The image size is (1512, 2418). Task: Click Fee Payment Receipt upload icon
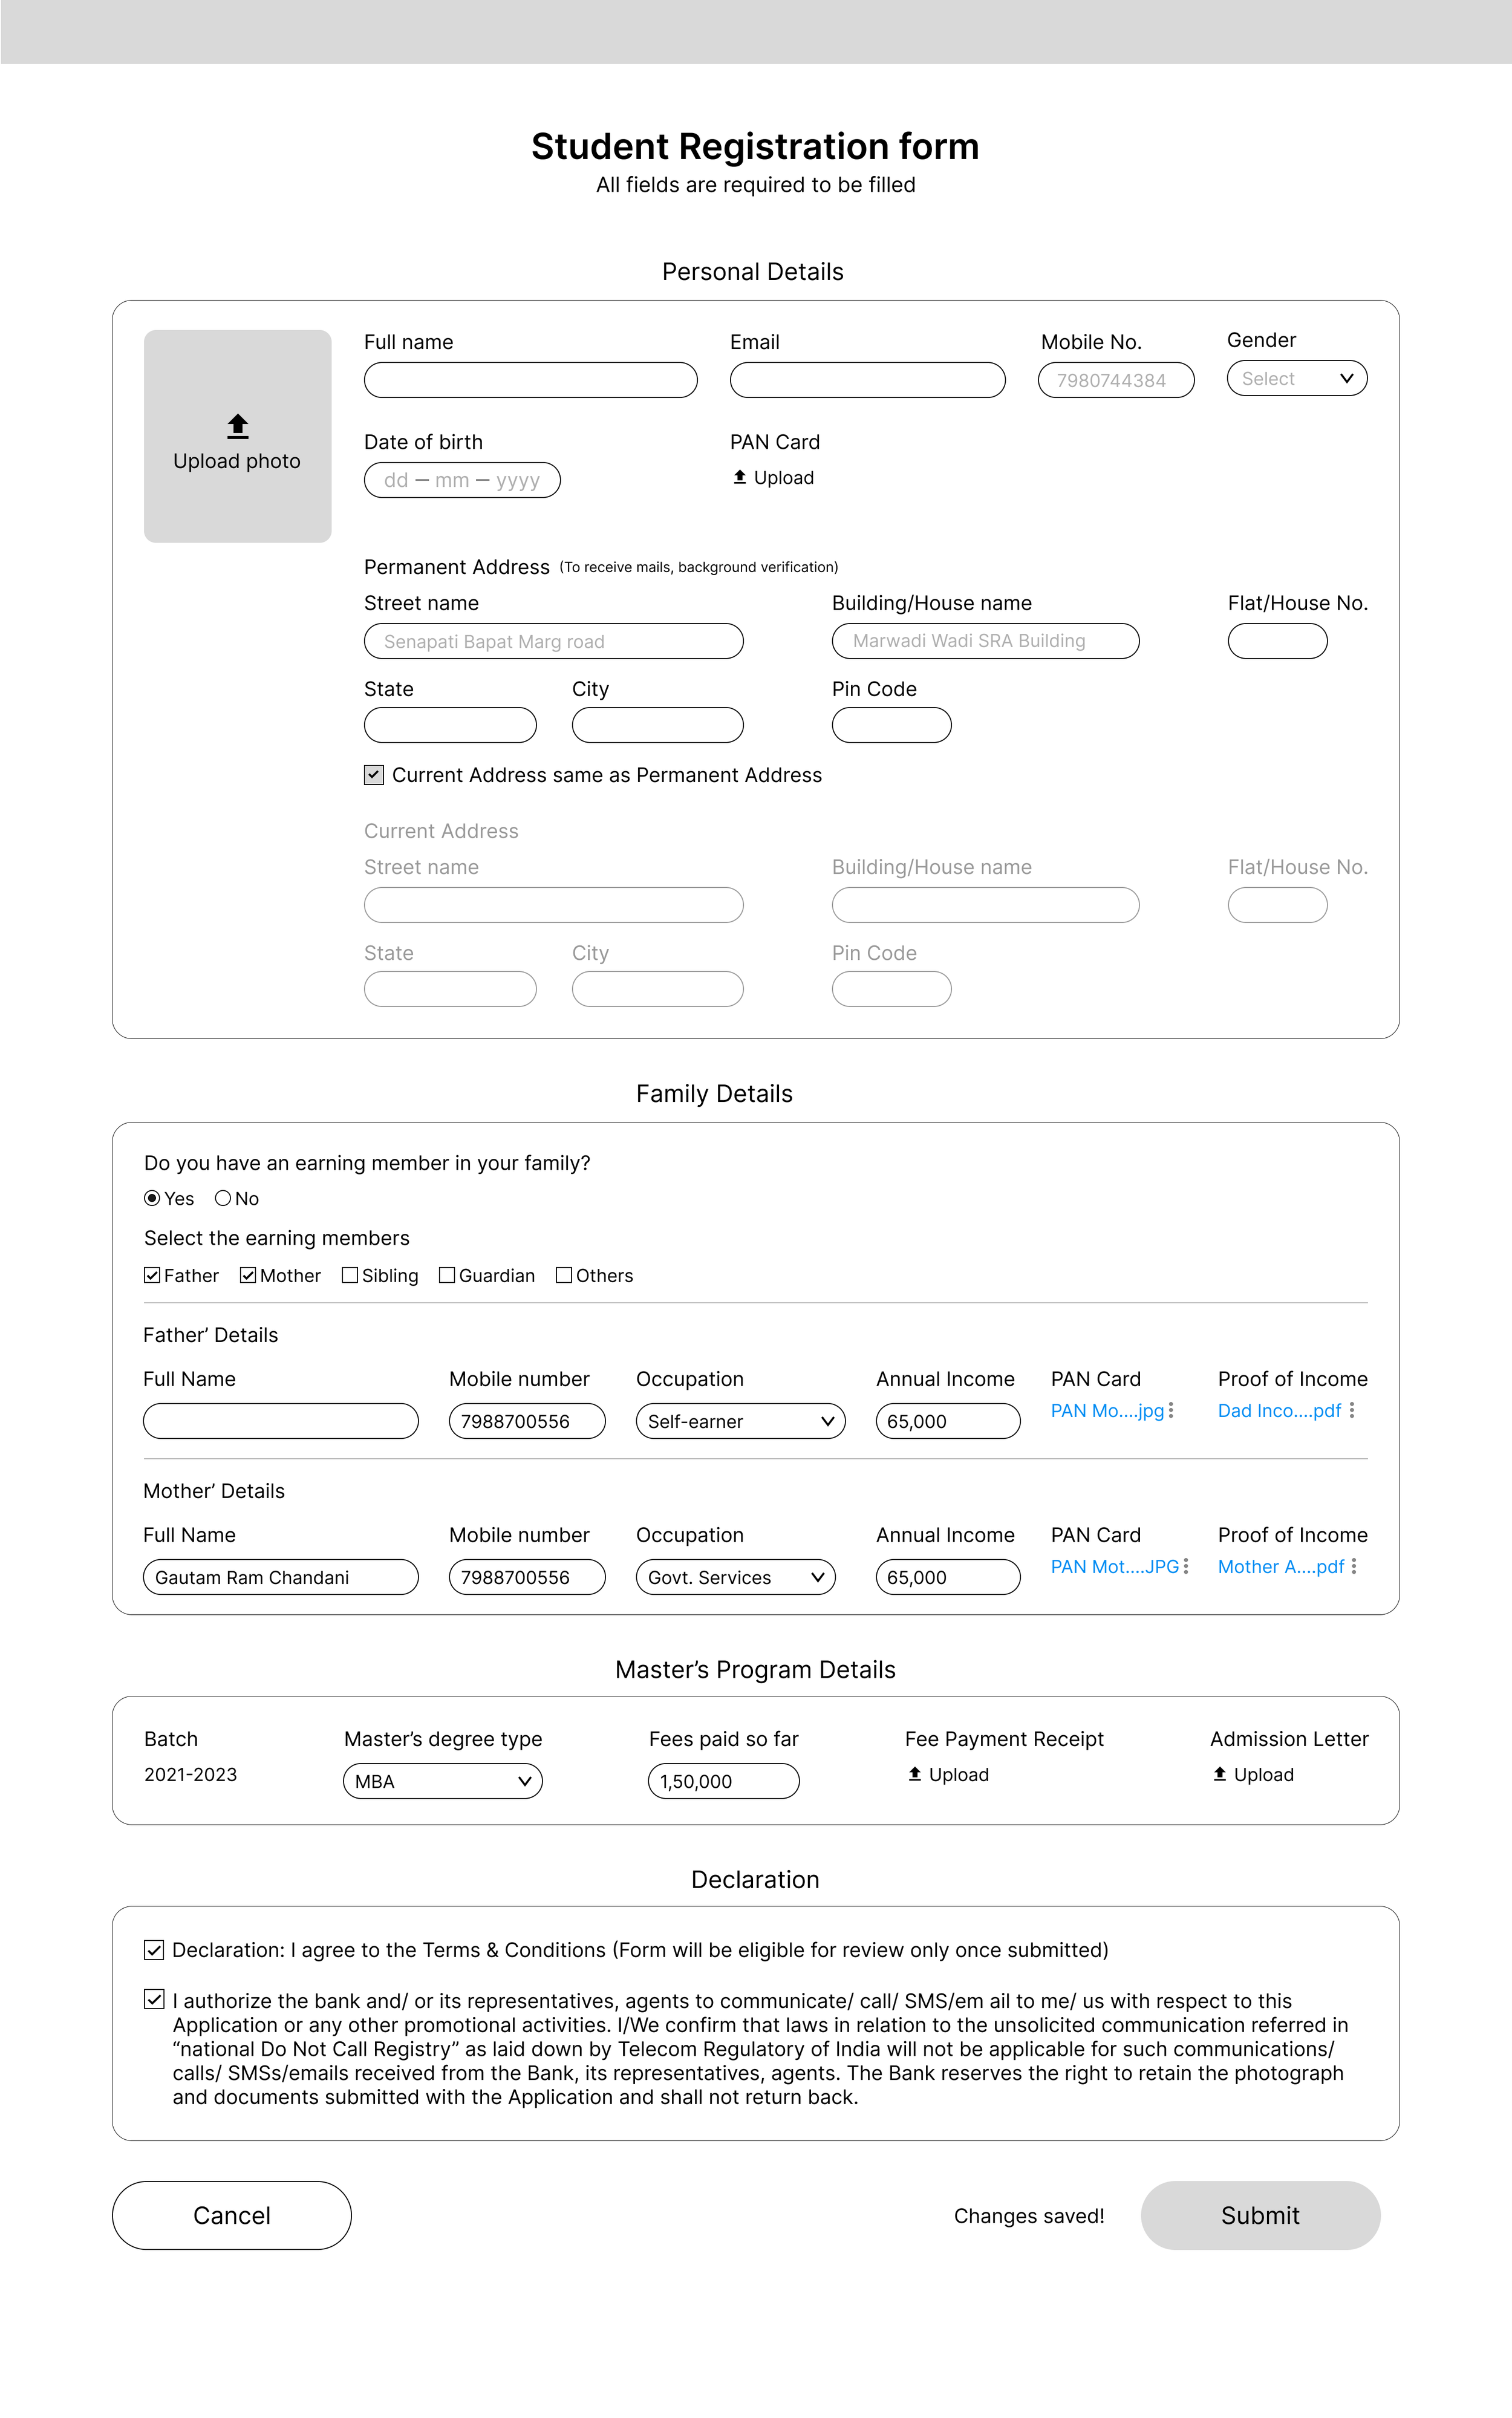pyautogui.click(x=914, y=1774)
